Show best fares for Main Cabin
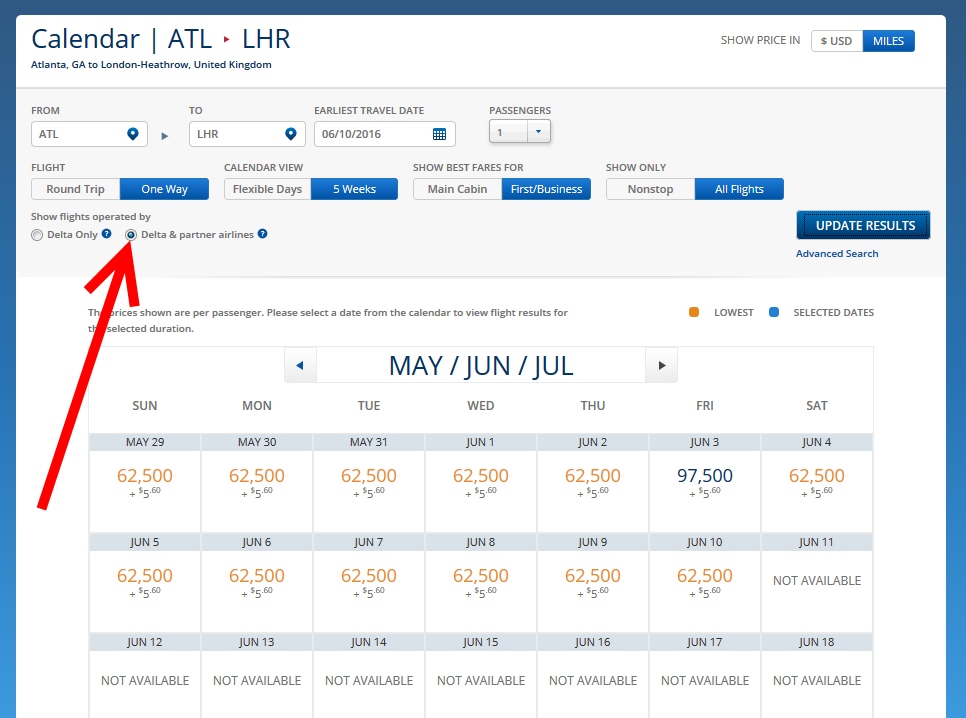Screen dimensions: 966x718 [x=456, y=188]
